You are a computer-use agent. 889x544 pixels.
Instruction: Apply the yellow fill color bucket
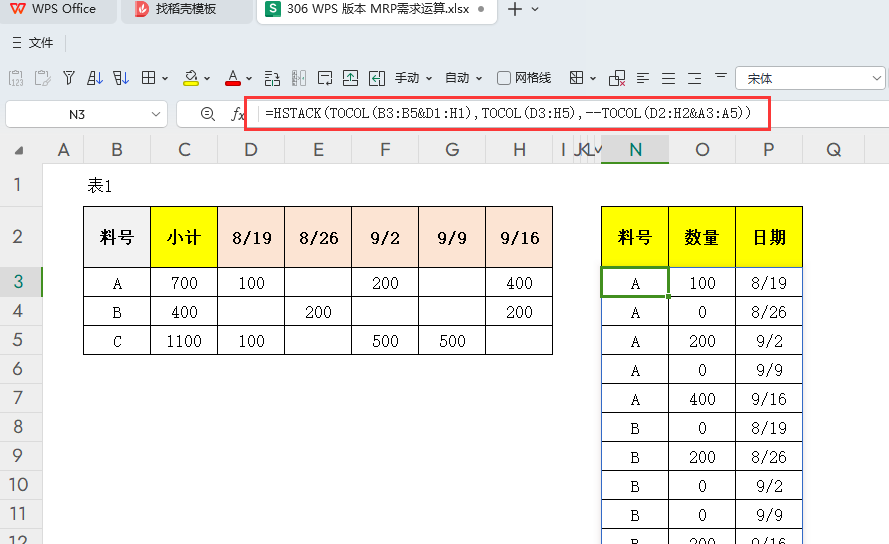click(x=191, y=78)
